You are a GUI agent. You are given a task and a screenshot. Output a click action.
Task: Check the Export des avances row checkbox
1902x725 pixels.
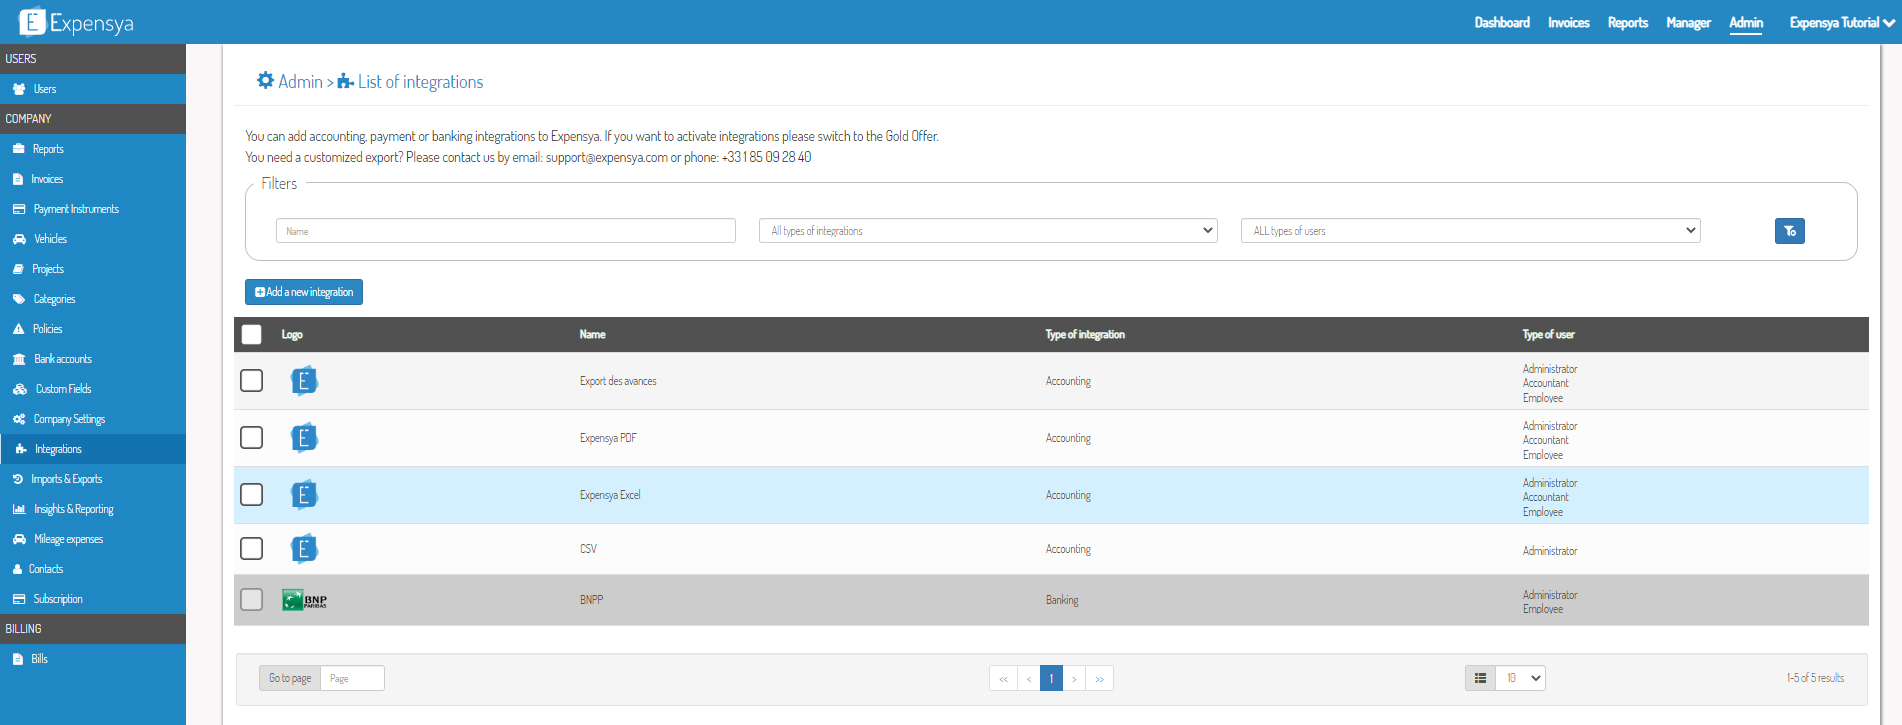(x=252, y=381)
